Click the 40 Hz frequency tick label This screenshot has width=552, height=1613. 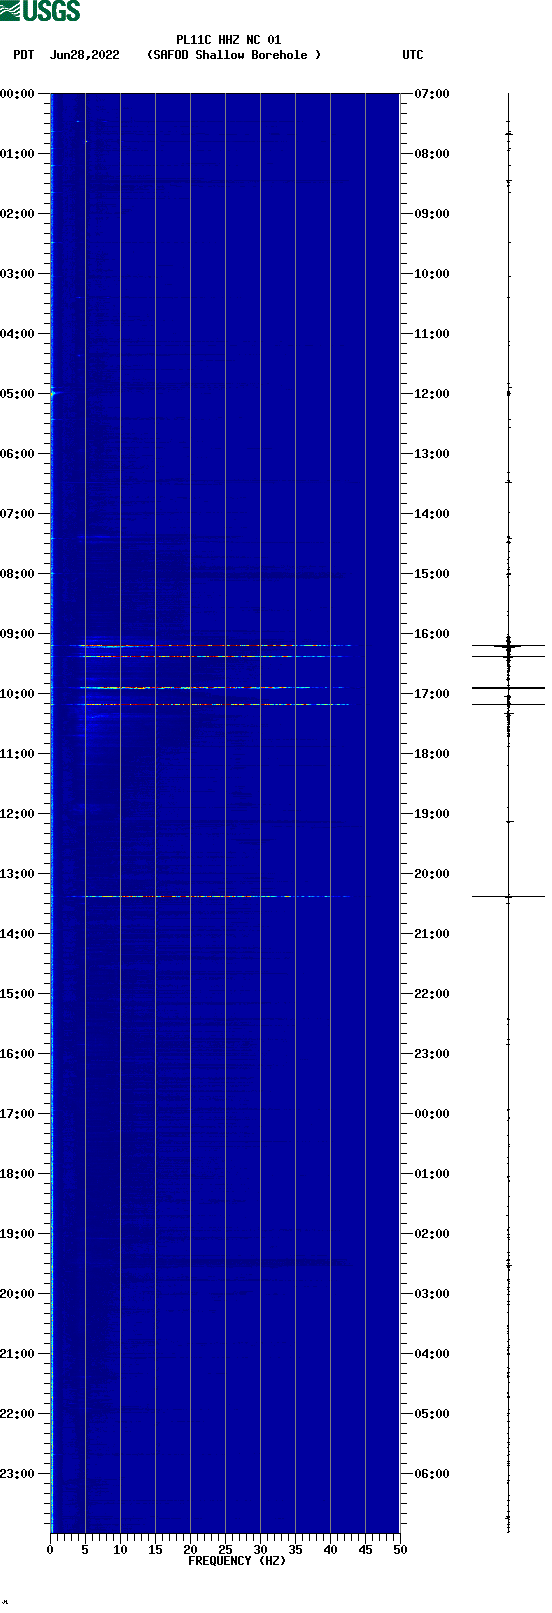click(x=330, y=1550)
